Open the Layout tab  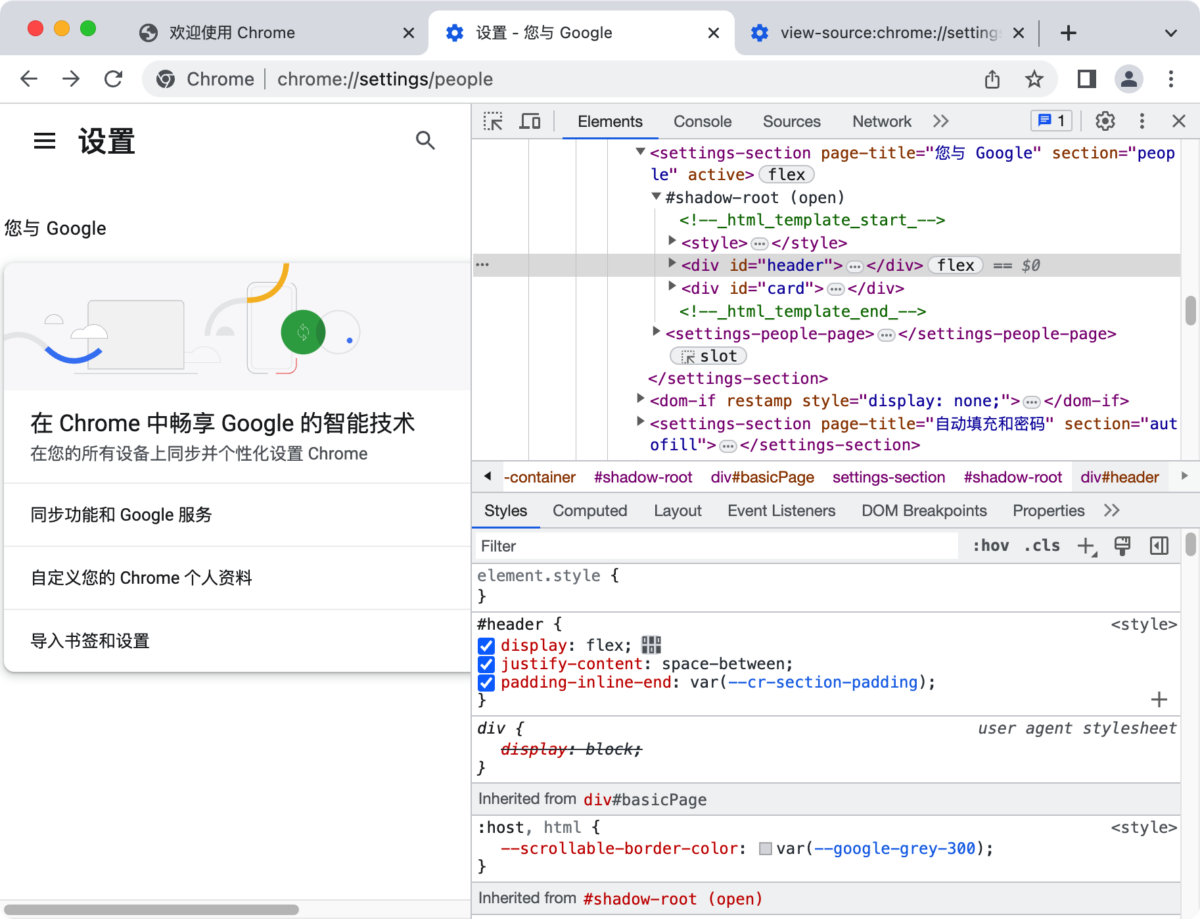click(678, 510)
